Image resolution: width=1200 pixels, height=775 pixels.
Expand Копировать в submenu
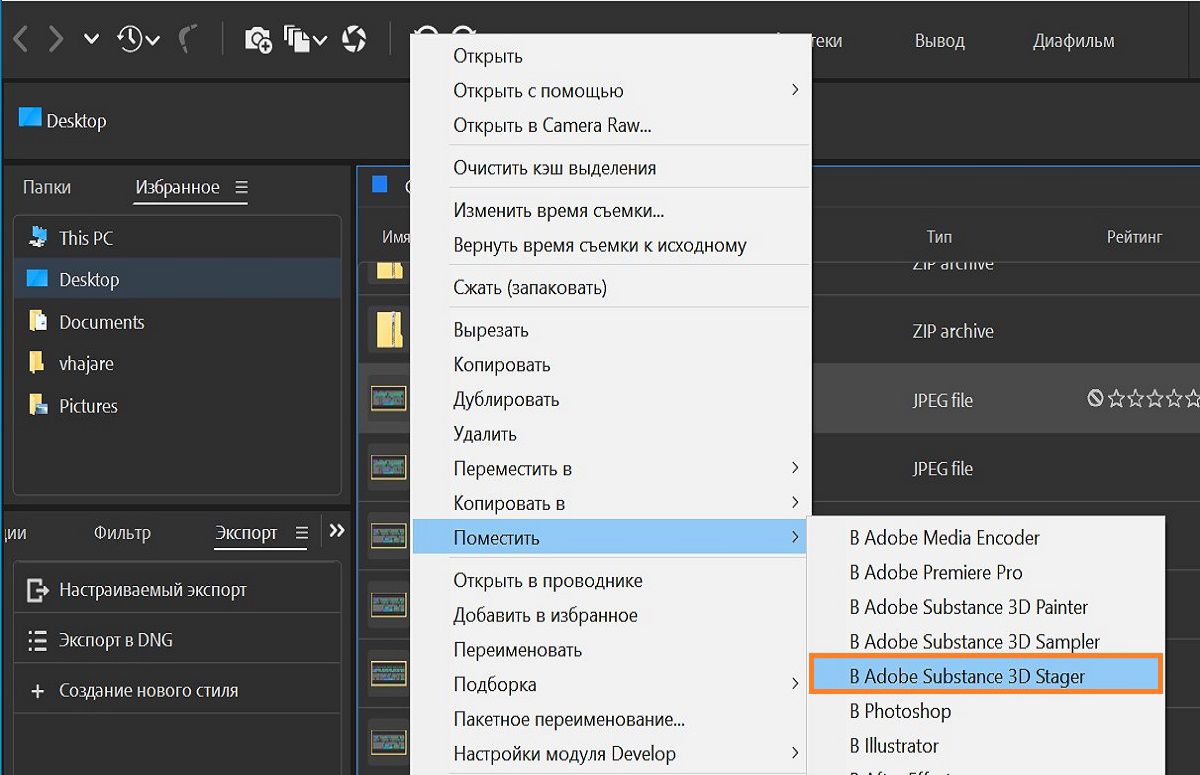coord(609,503)
